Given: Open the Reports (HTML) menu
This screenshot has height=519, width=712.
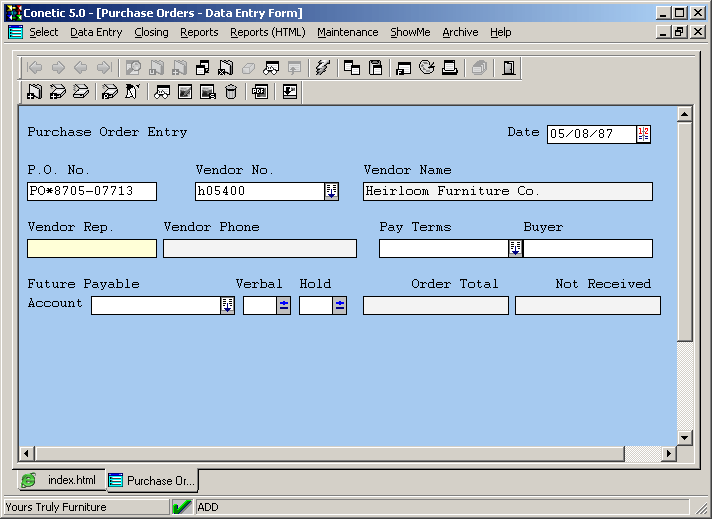Looking at the screenshot, I should point(267,32).
